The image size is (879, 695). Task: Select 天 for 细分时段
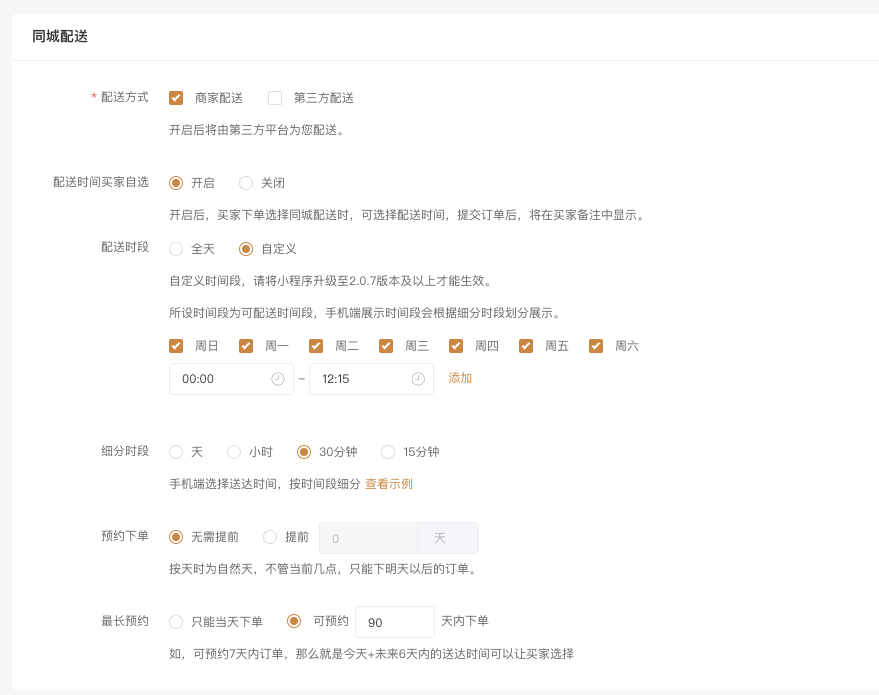click(176, 452)
